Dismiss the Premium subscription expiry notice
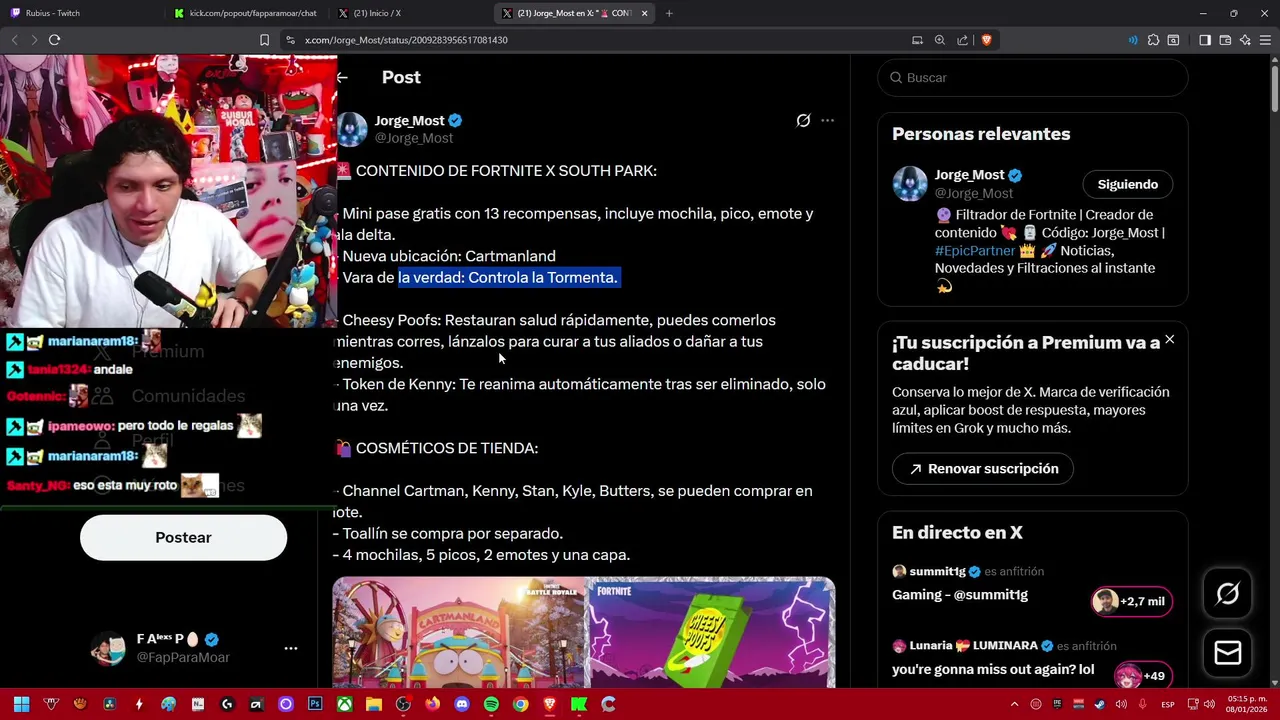The height and width of the screenshot is (720, 1280). point(1169,340)
